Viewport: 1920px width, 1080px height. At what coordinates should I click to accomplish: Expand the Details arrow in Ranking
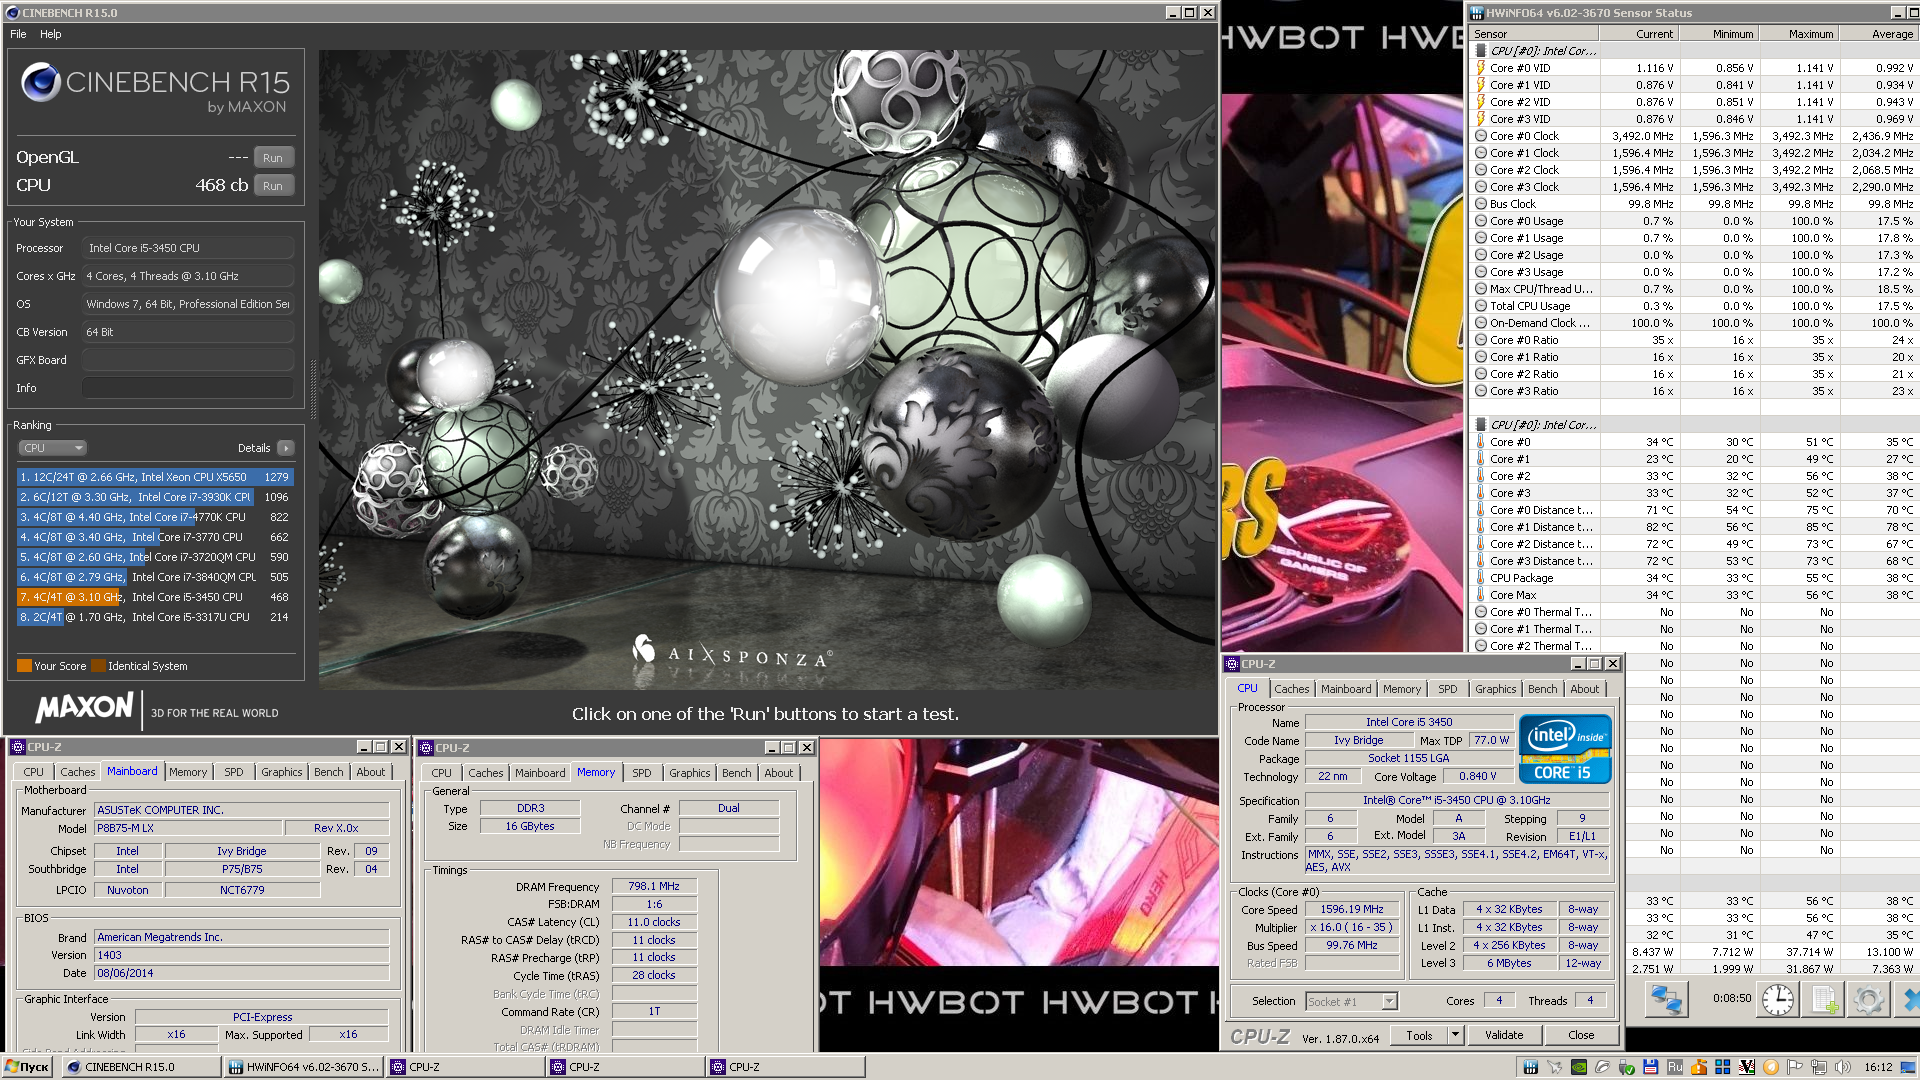point(285,448)
